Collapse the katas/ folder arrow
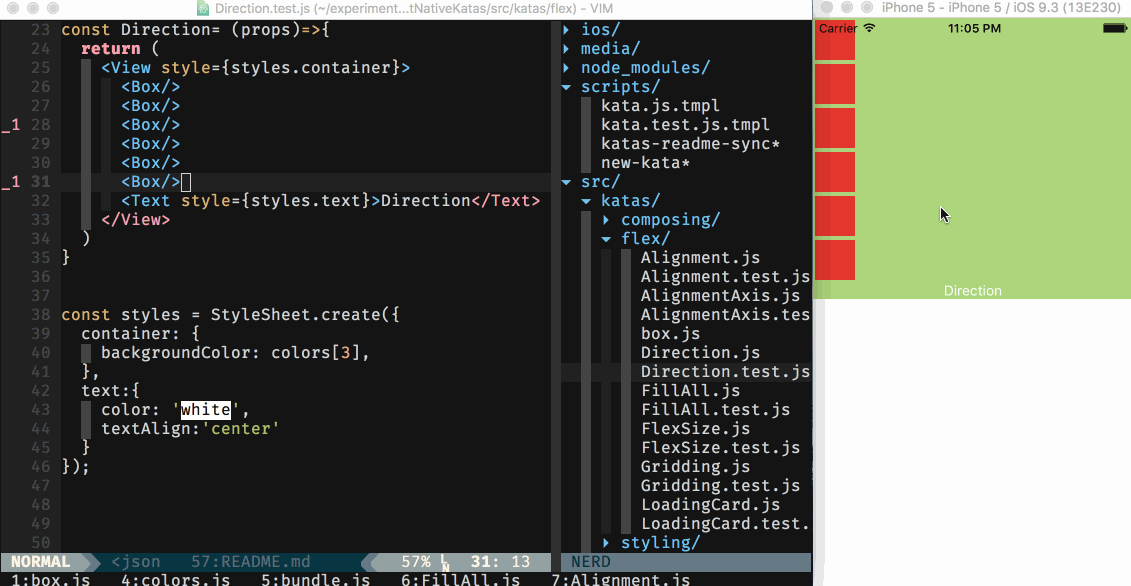Image resolution: width=1131 pixels, height=586 pixels. [x=586, y=201]
